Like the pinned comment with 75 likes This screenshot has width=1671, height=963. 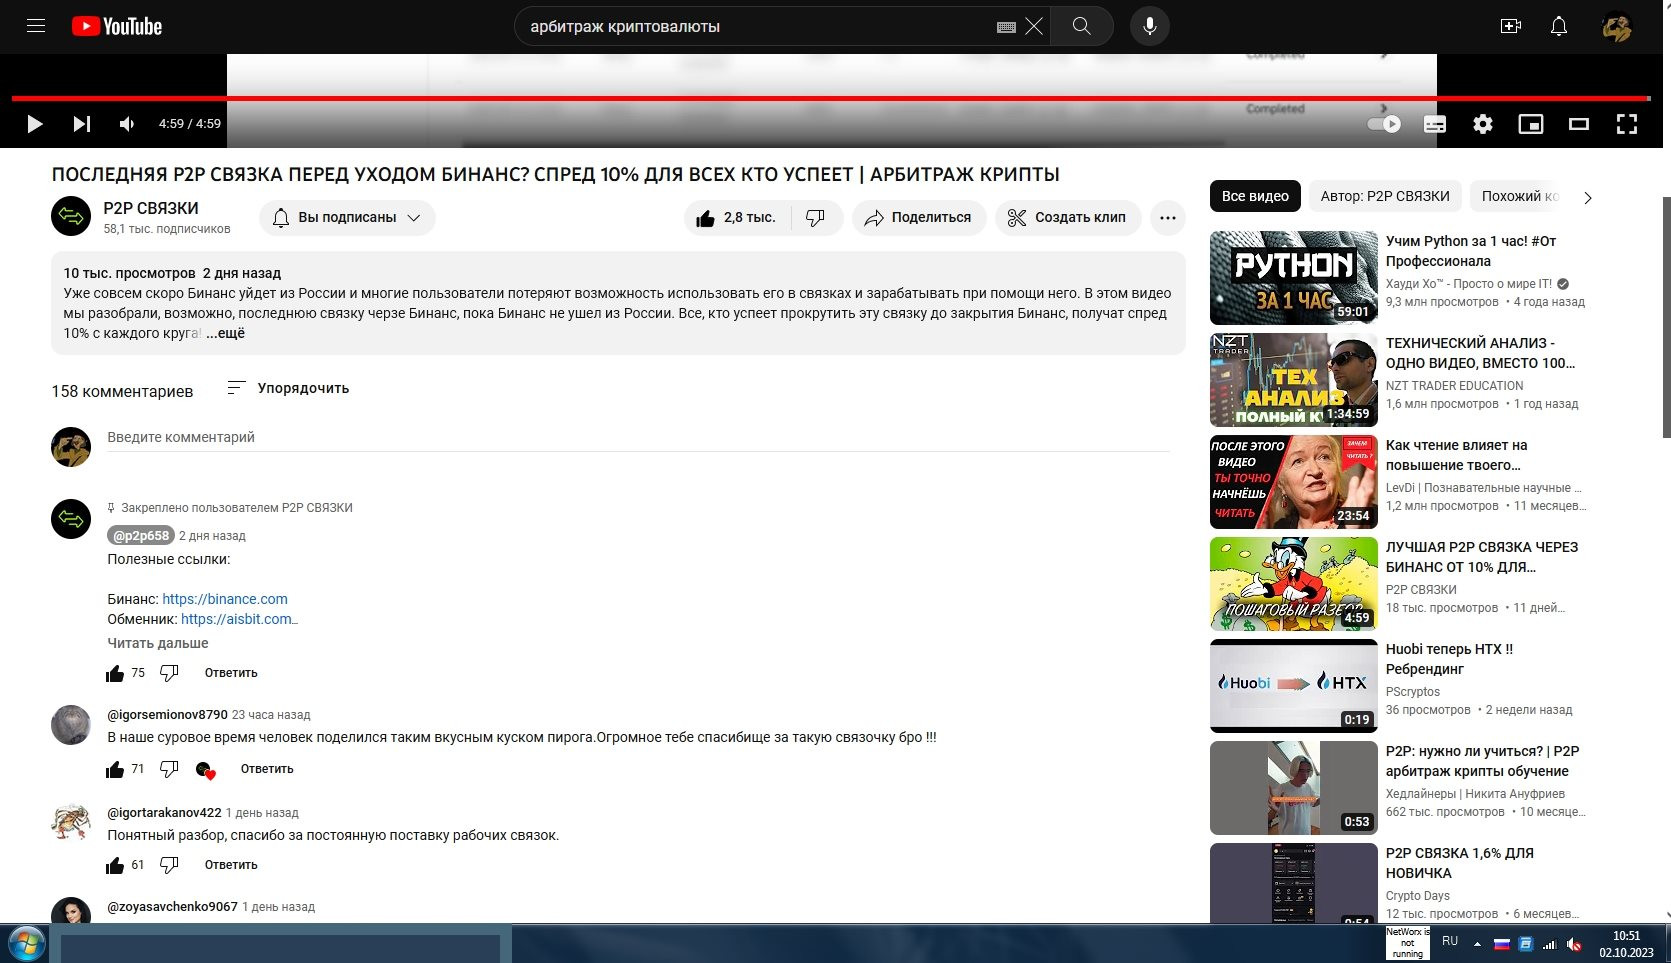point(115,673)
